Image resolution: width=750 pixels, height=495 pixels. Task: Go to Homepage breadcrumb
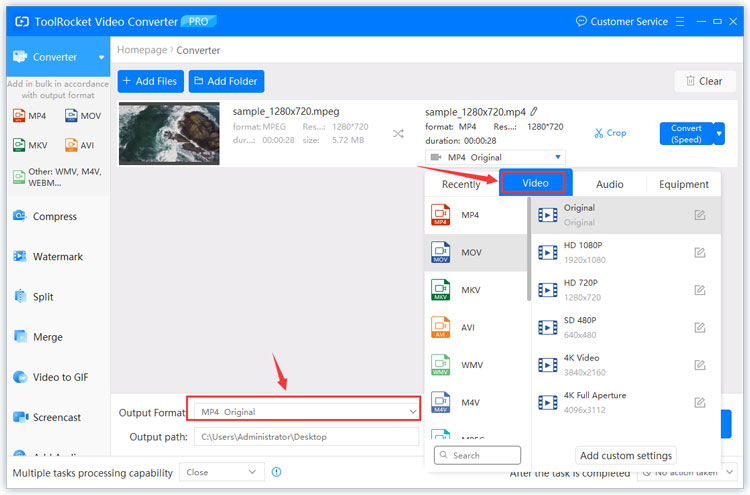142,50
